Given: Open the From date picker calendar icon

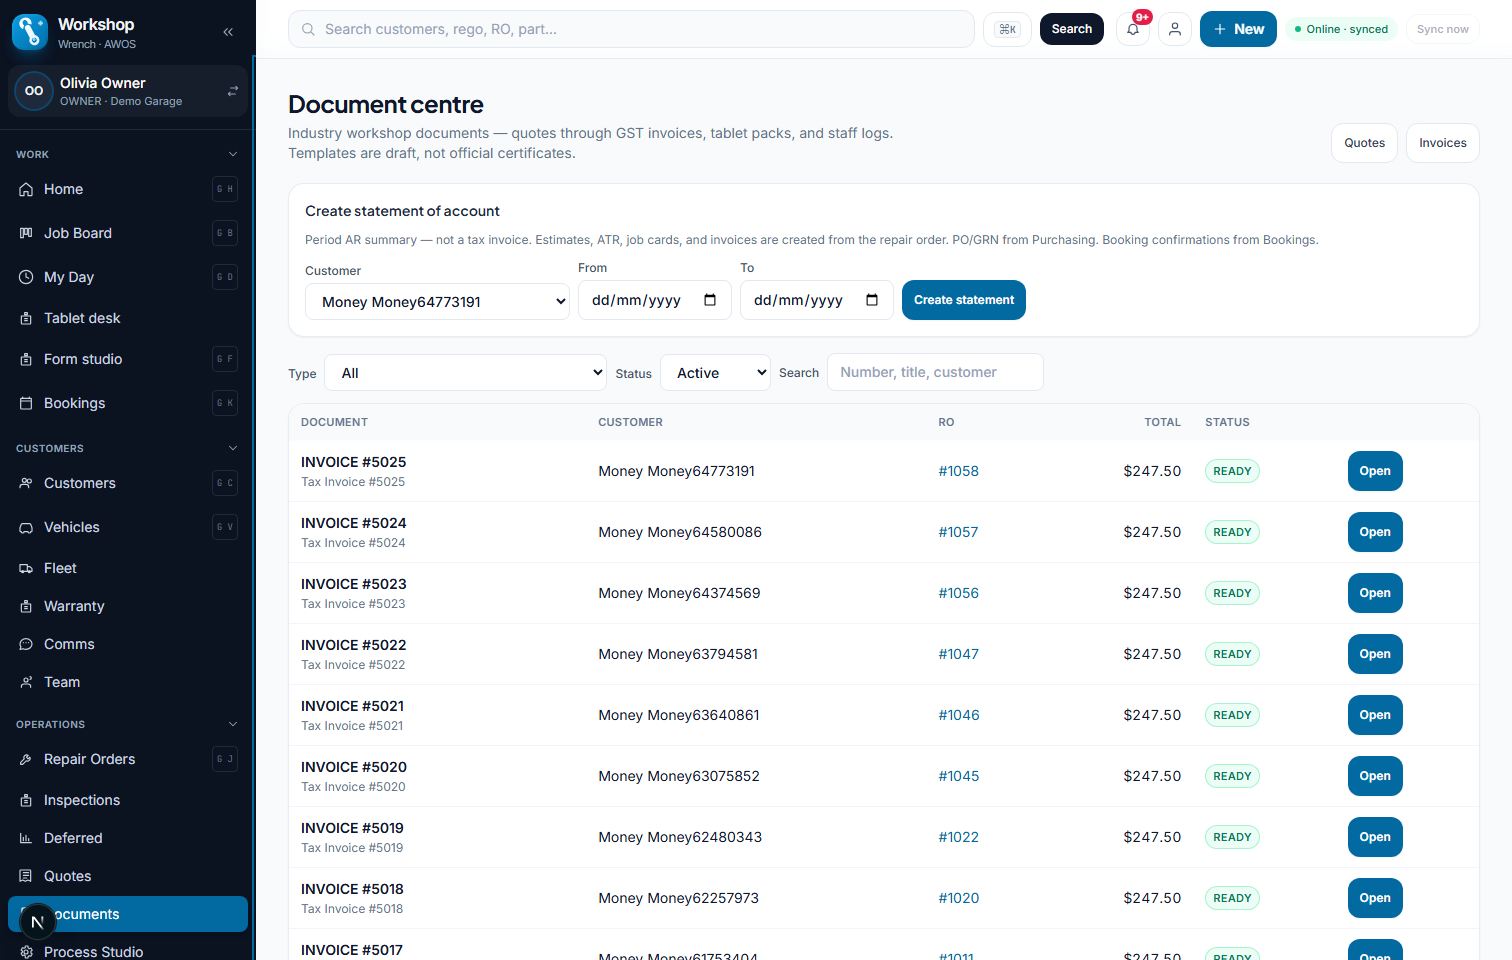Looking at the screenshot, I should pyautogui.click(x=710, y=300).
